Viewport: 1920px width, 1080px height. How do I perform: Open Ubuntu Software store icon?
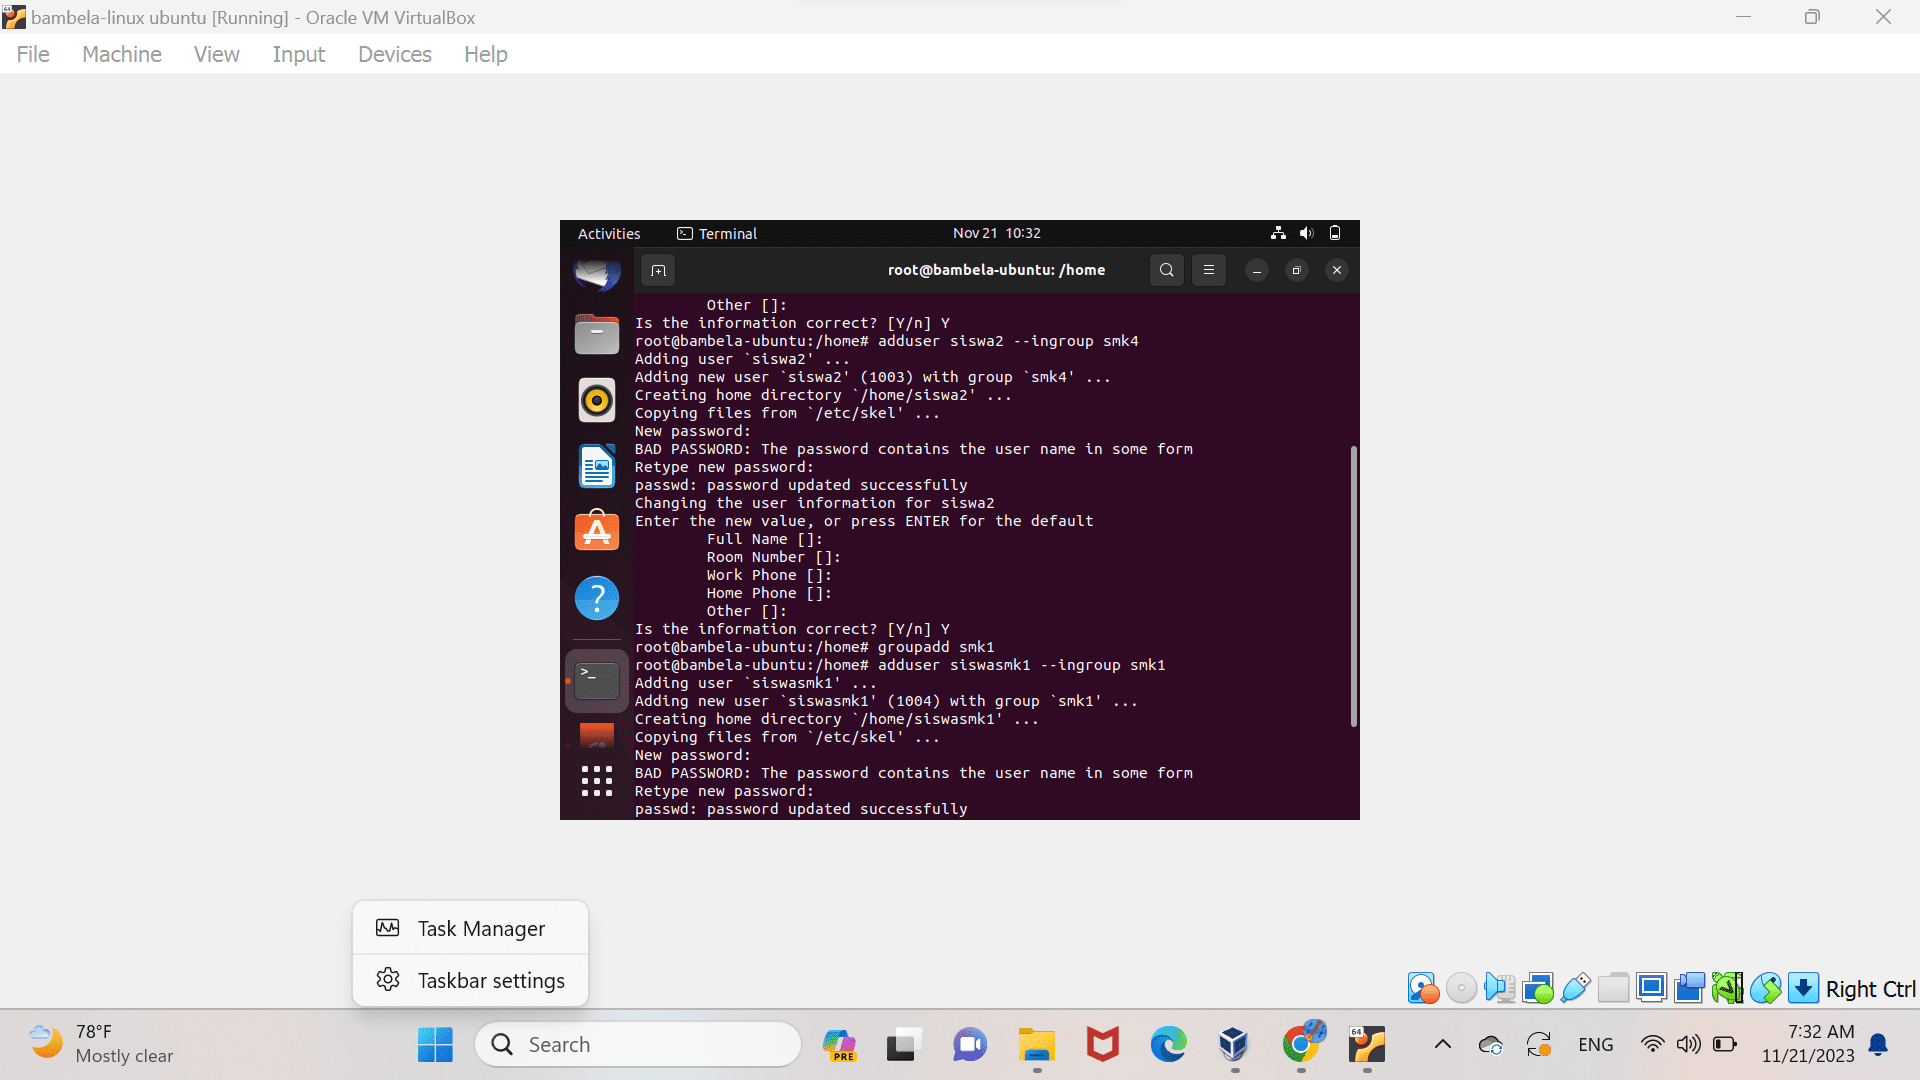point(597,531)
